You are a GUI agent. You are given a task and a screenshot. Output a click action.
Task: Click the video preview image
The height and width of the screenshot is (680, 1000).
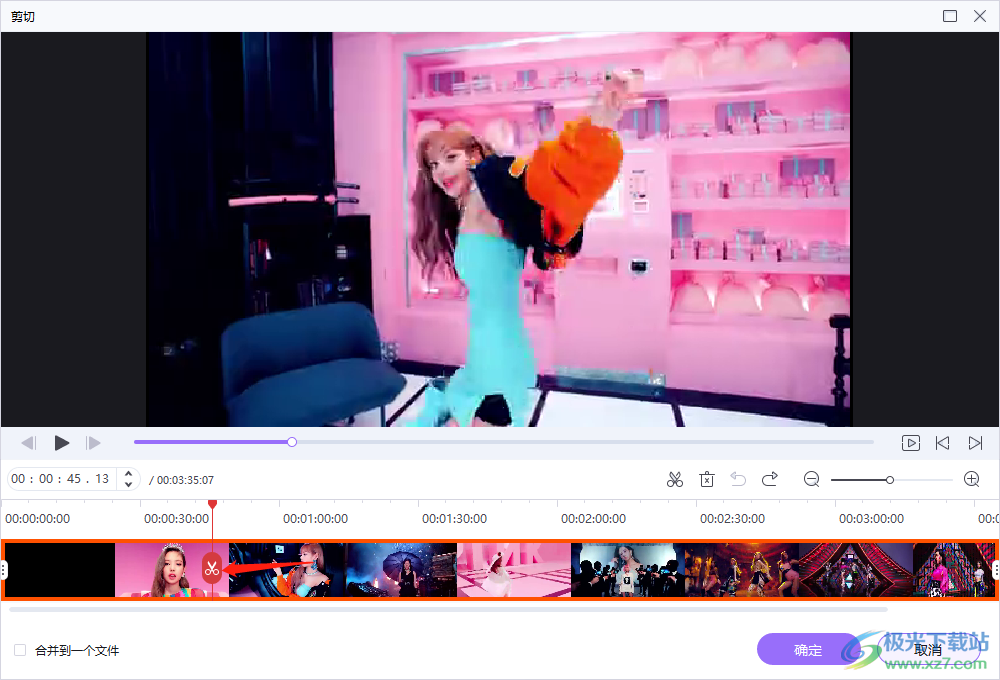(x=499, y=229)
